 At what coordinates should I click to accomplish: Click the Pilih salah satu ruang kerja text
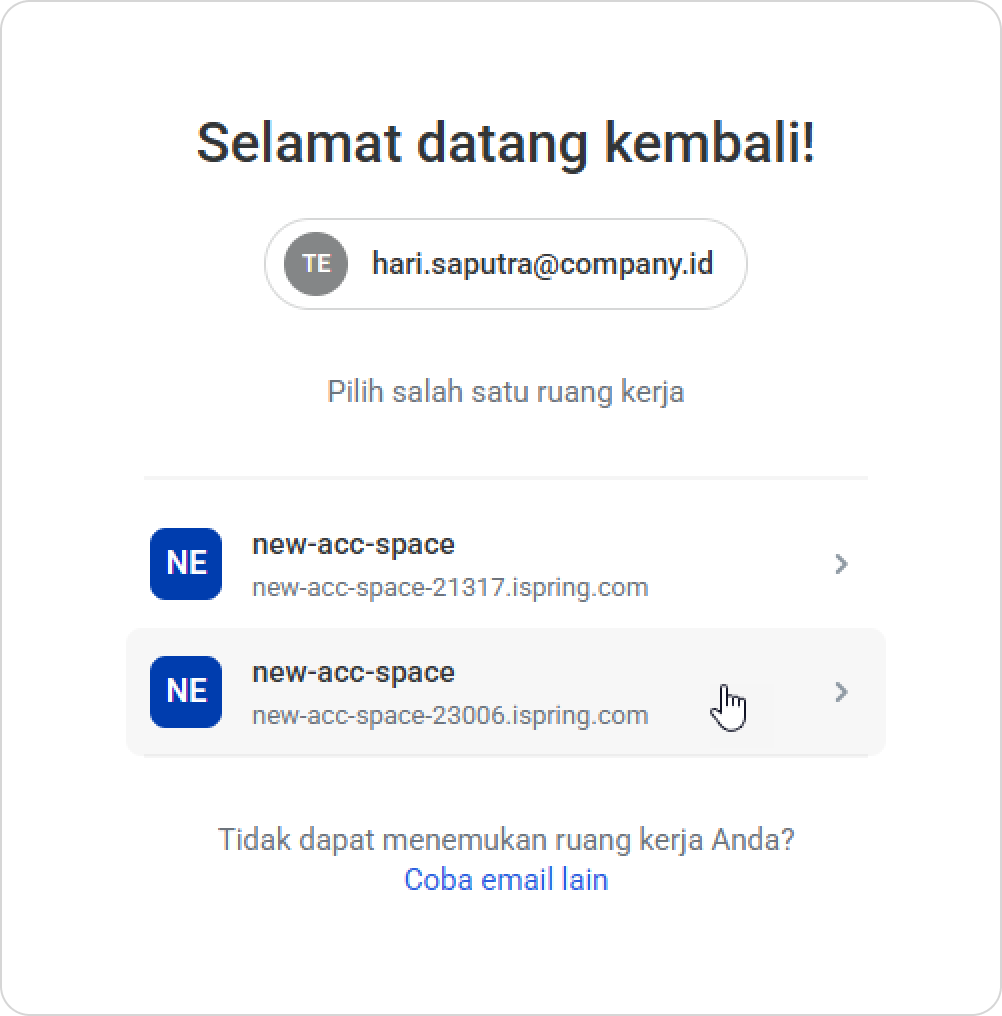[506, 391]
